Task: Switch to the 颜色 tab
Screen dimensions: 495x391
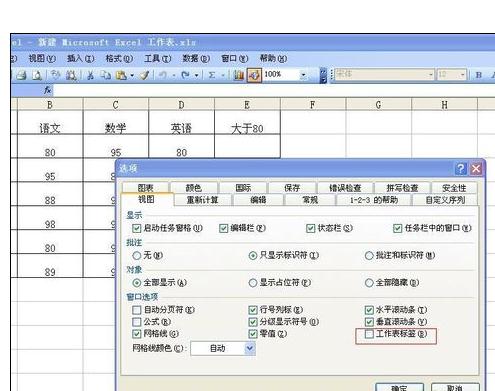Action: click(194, 188)
